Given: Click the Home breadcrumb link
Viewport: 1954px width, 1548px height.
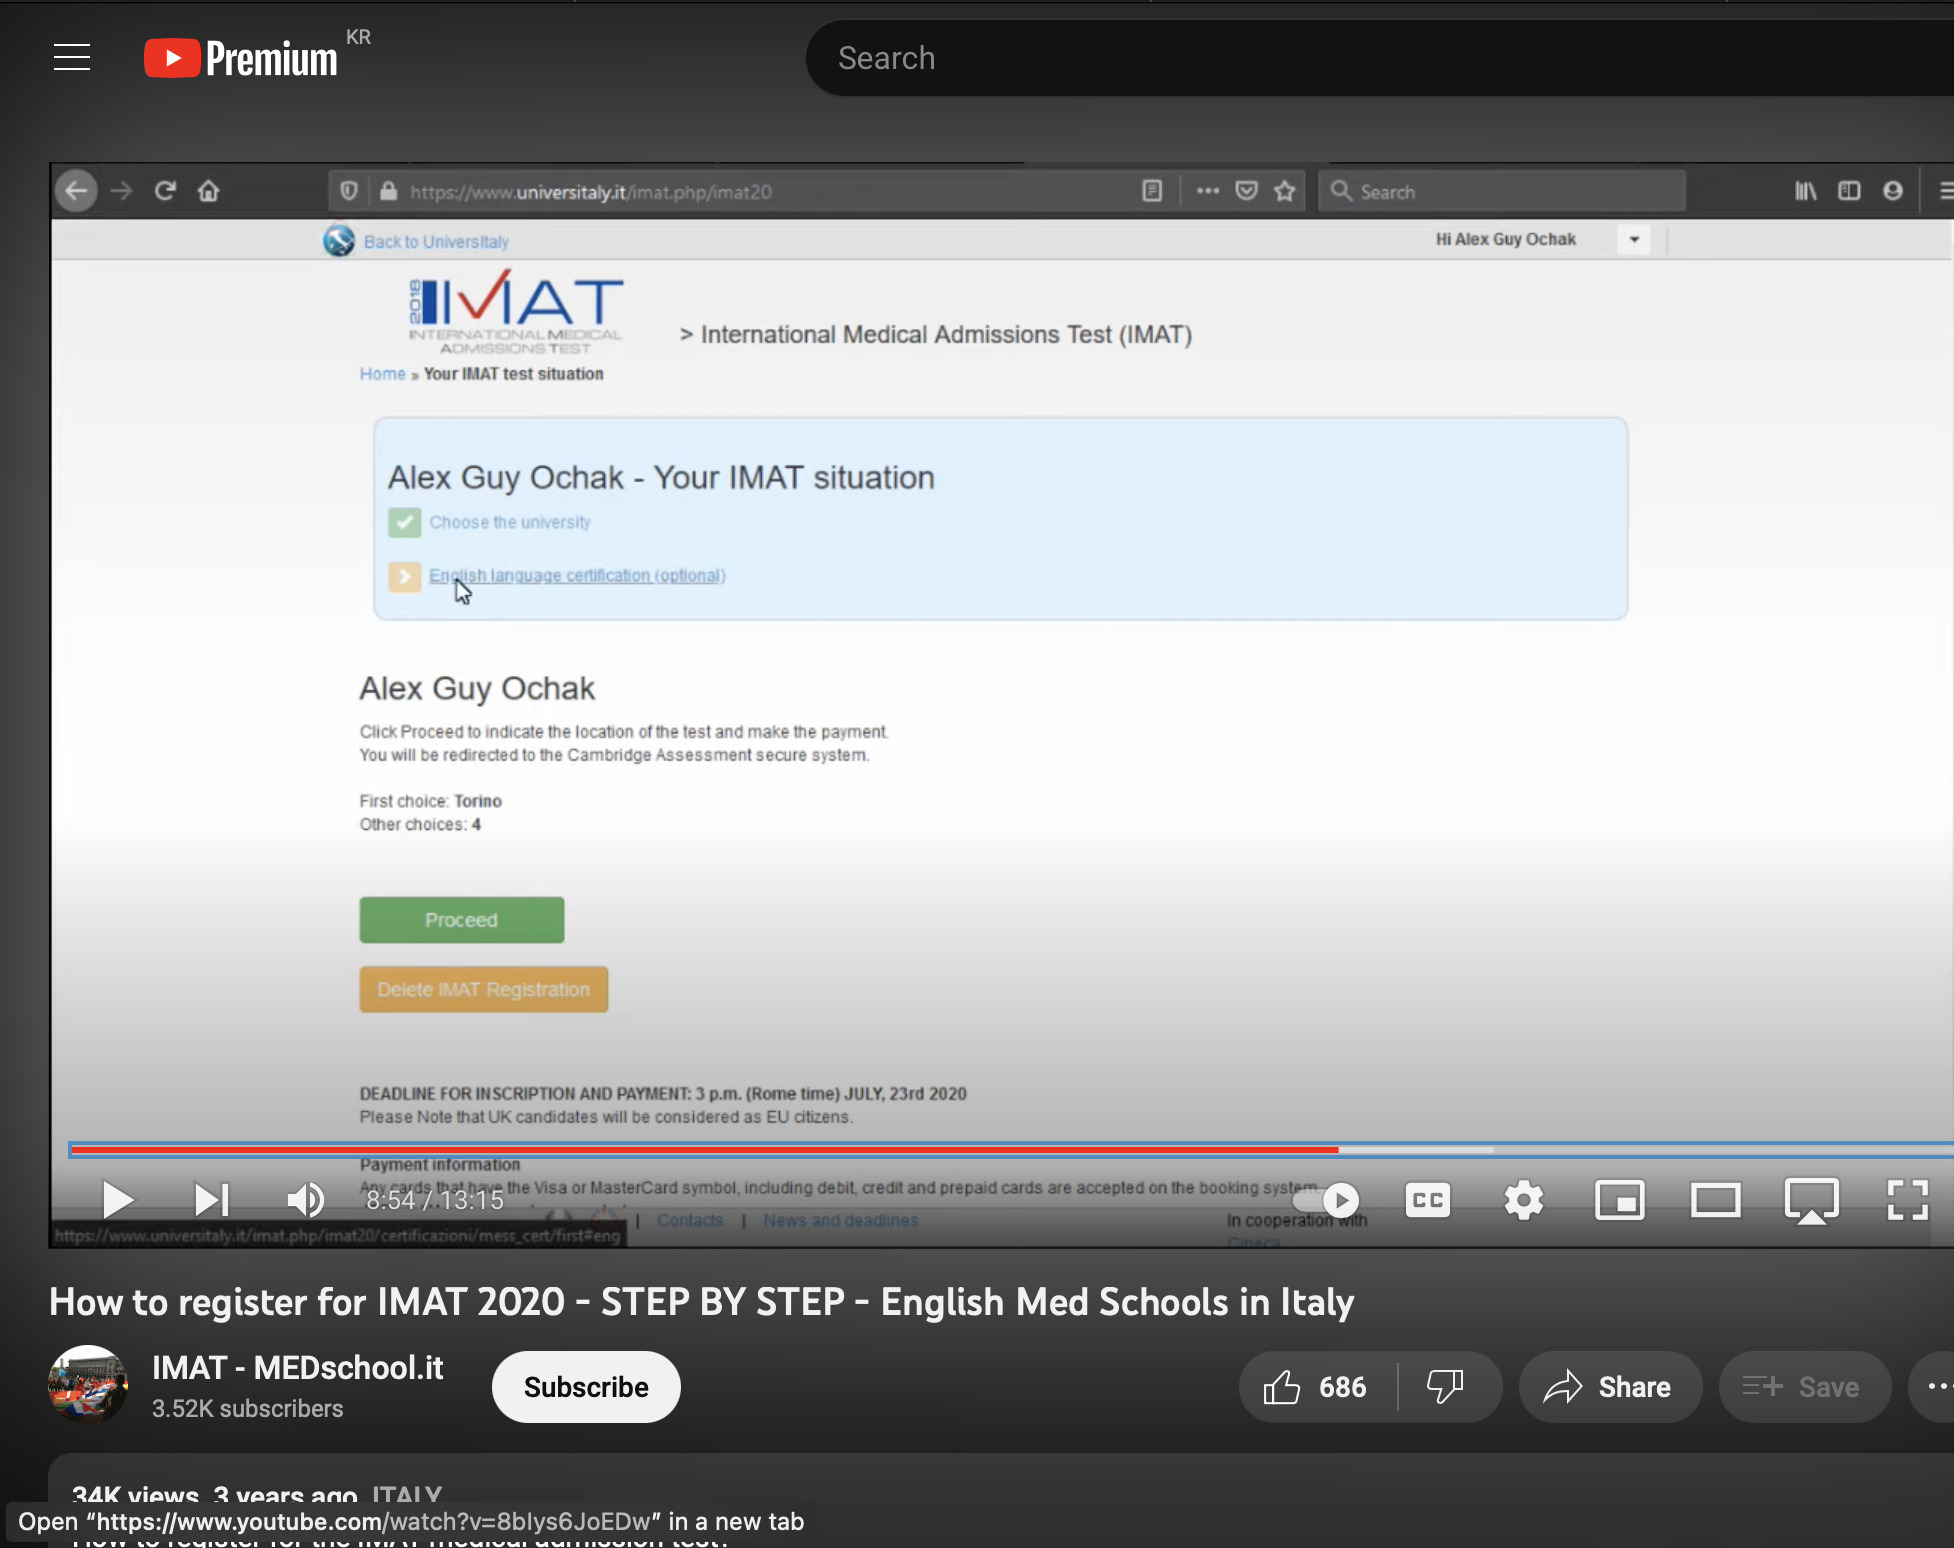Looking at the screenshot, I should tap(382, 374).
